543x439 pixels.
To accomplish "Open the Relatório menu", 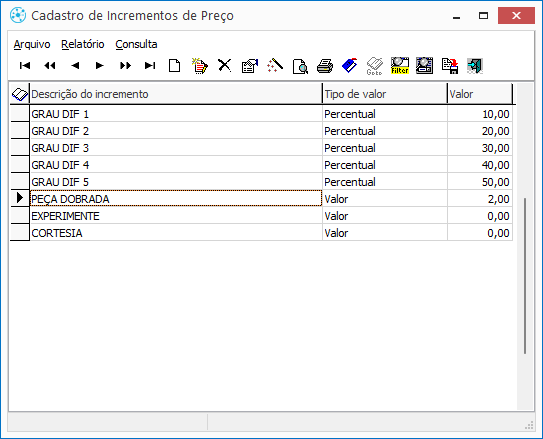I will tap(83, 44).
